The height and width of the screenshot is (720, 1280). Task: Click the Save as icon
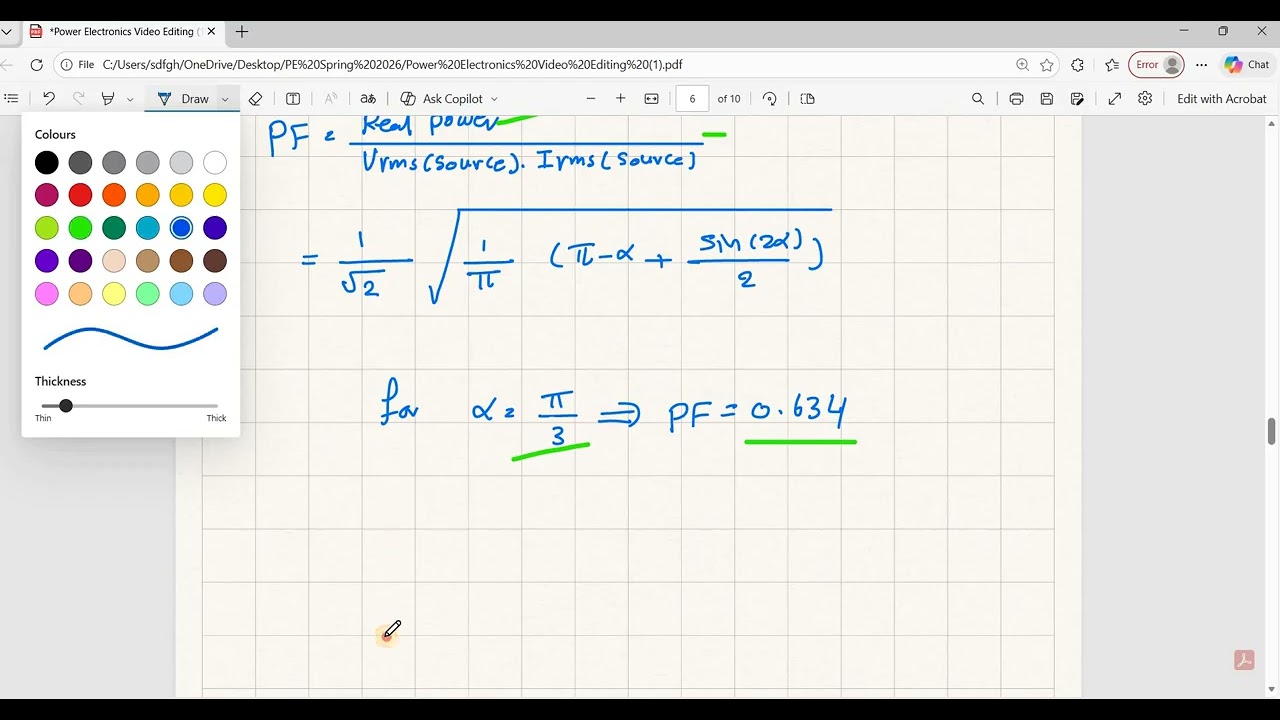click(x=1077, y=99)
